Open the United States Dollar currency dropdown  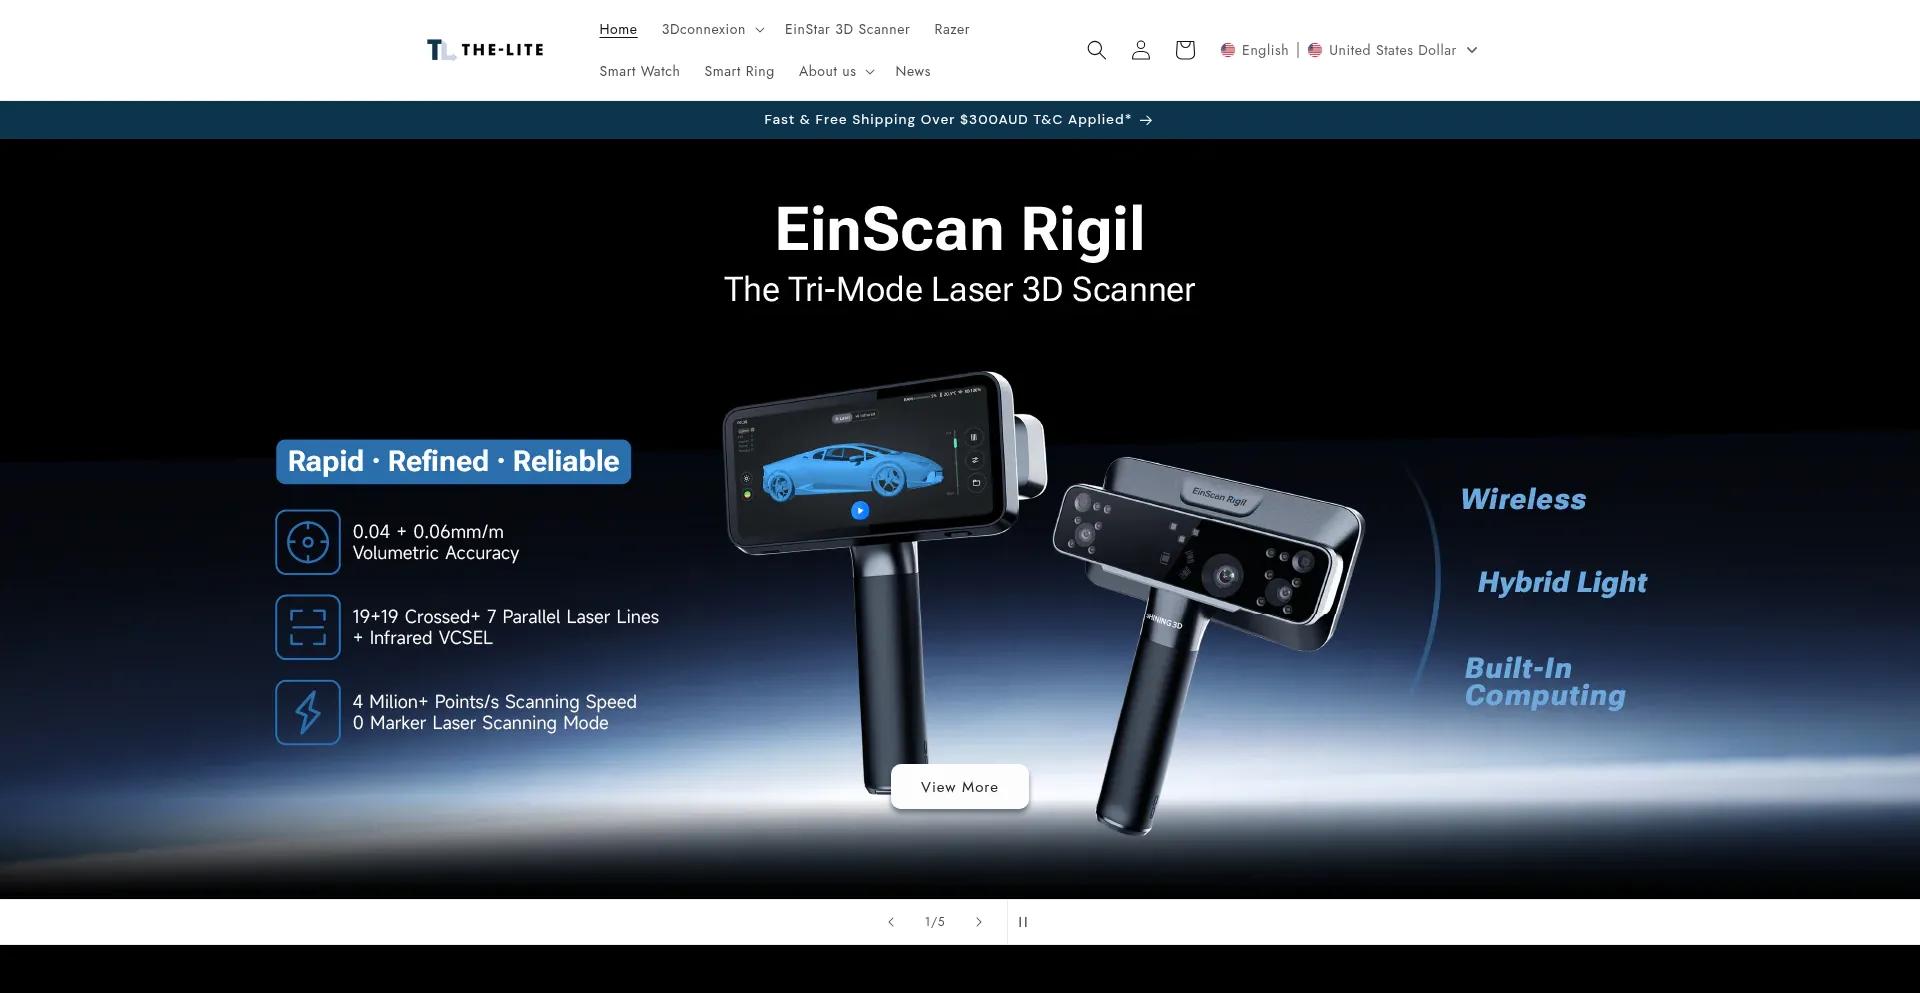1392,50
